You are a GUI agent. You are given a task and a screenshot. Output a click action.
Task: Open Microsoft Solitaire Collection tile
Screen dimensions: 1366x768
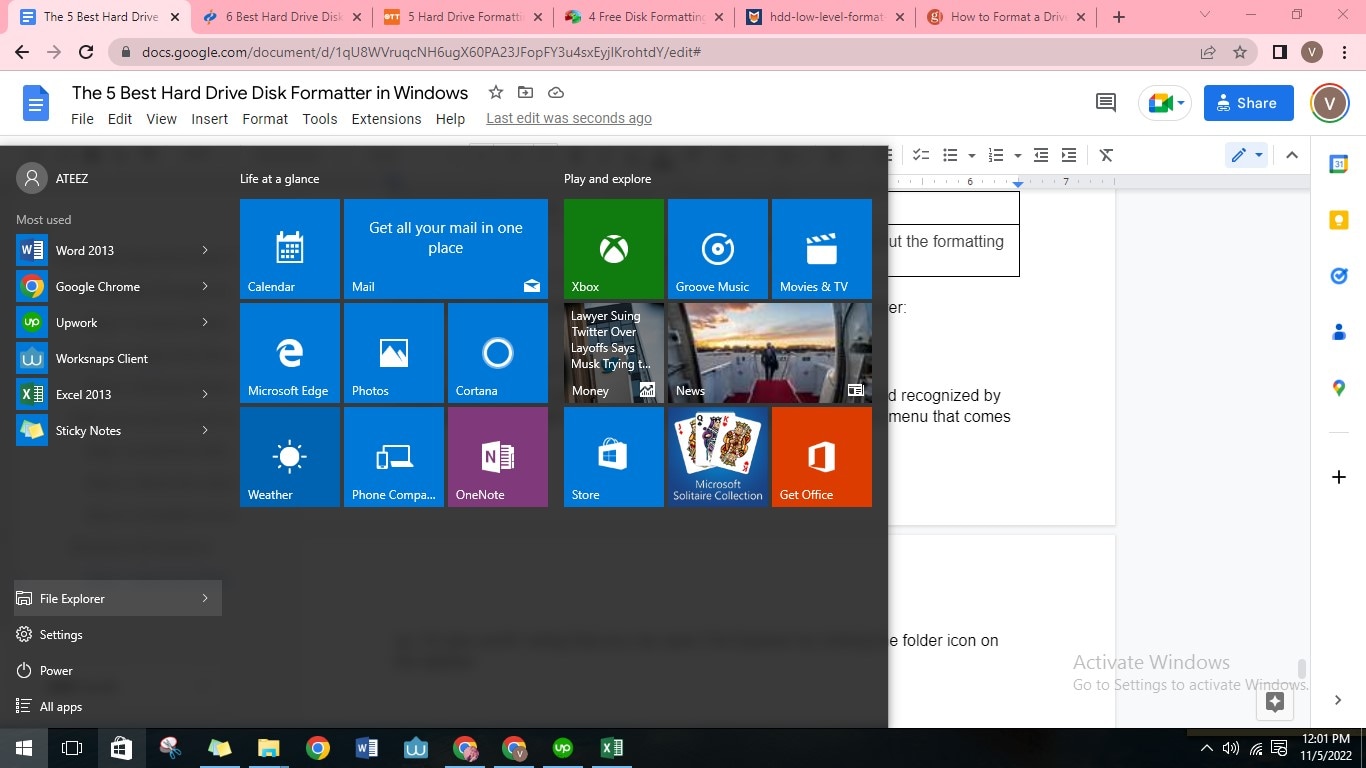[718, 457]
